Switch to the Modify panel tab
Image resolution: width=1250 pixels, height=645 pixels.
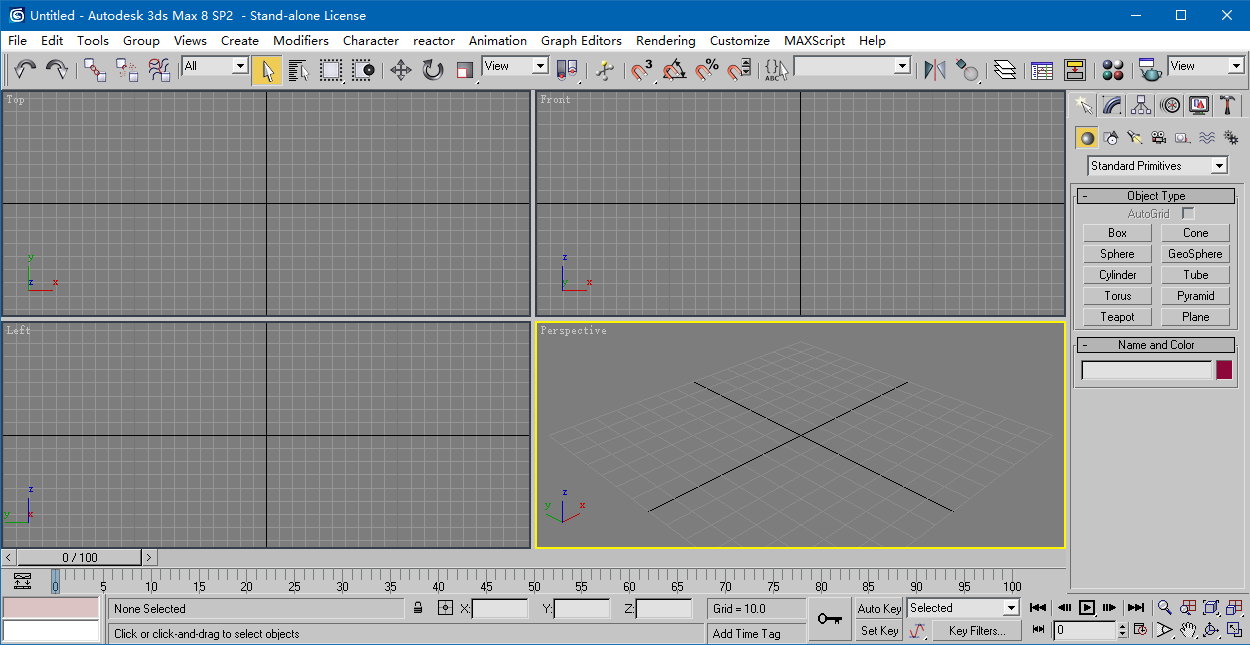click(x=1112, y=105)
